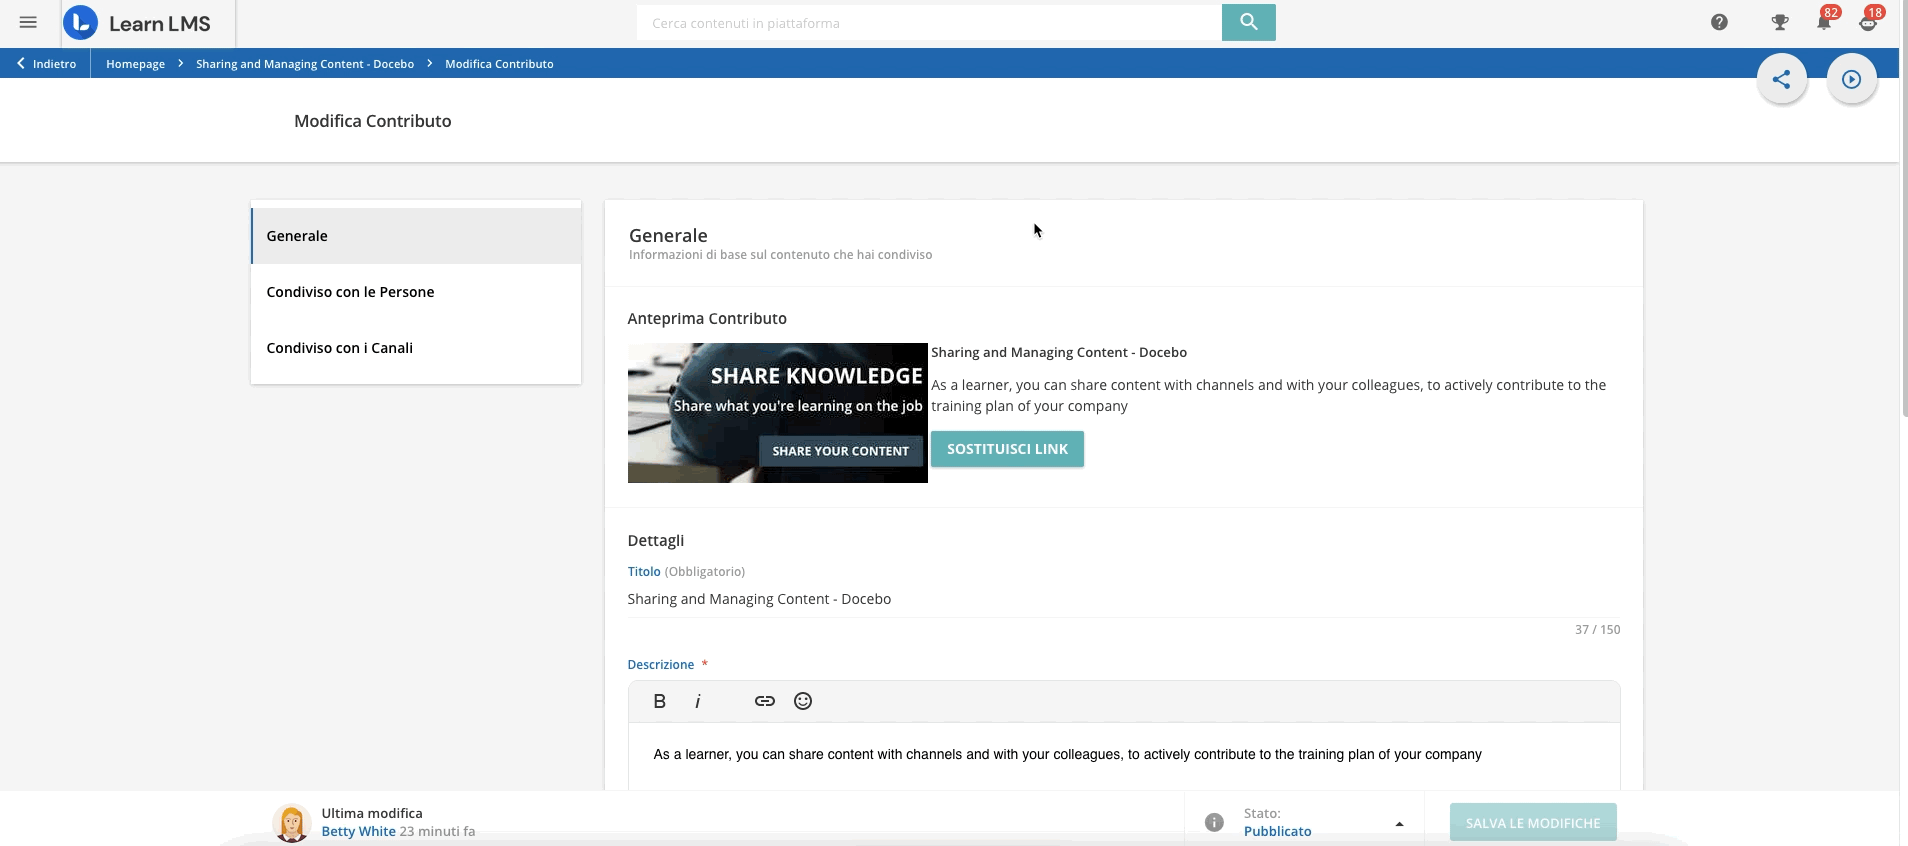Focus the platform search field
Screen dimensions: 1908x846
coord(929,23)
